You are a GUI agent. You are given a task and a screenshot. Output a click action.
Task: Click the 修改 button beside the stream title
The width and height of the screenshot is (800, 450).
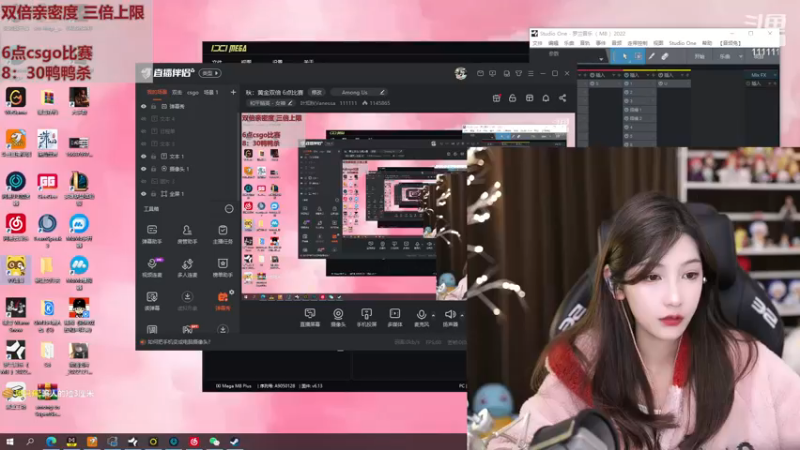[x=317, y=92]
